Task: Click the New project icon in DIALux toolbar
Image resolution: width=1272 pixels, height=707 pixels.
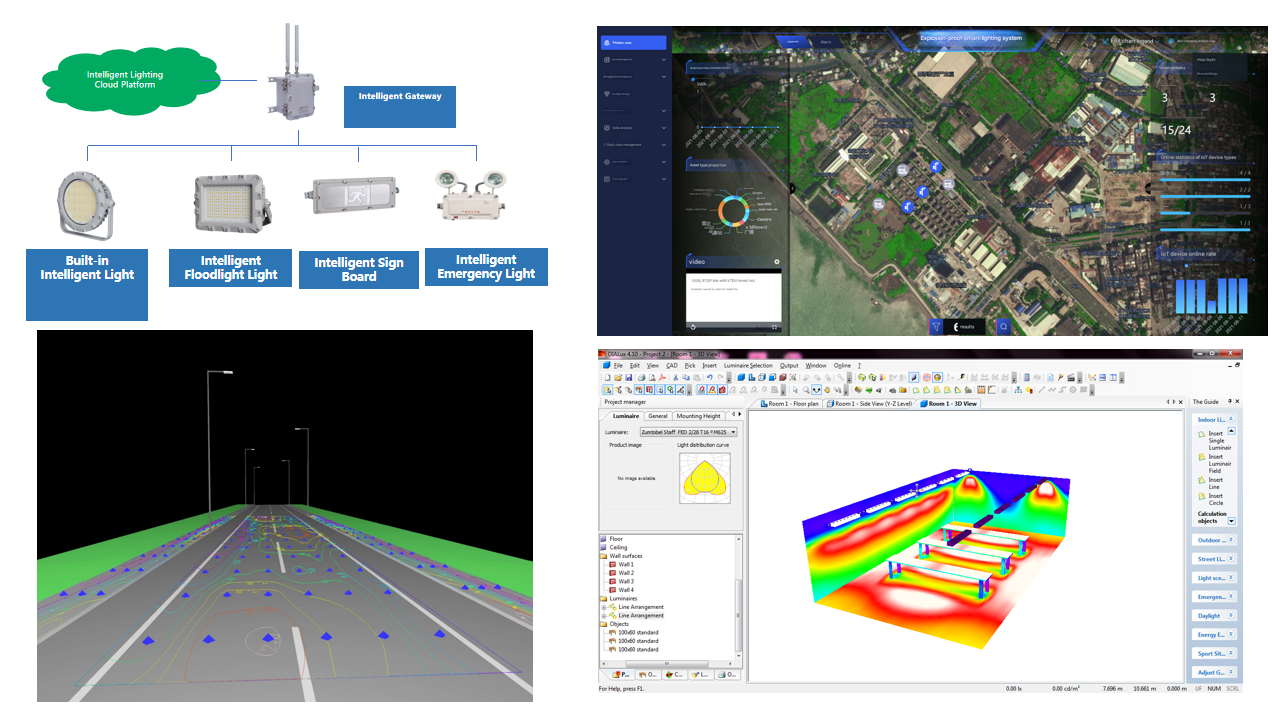Action: click(x=607, y=378)
